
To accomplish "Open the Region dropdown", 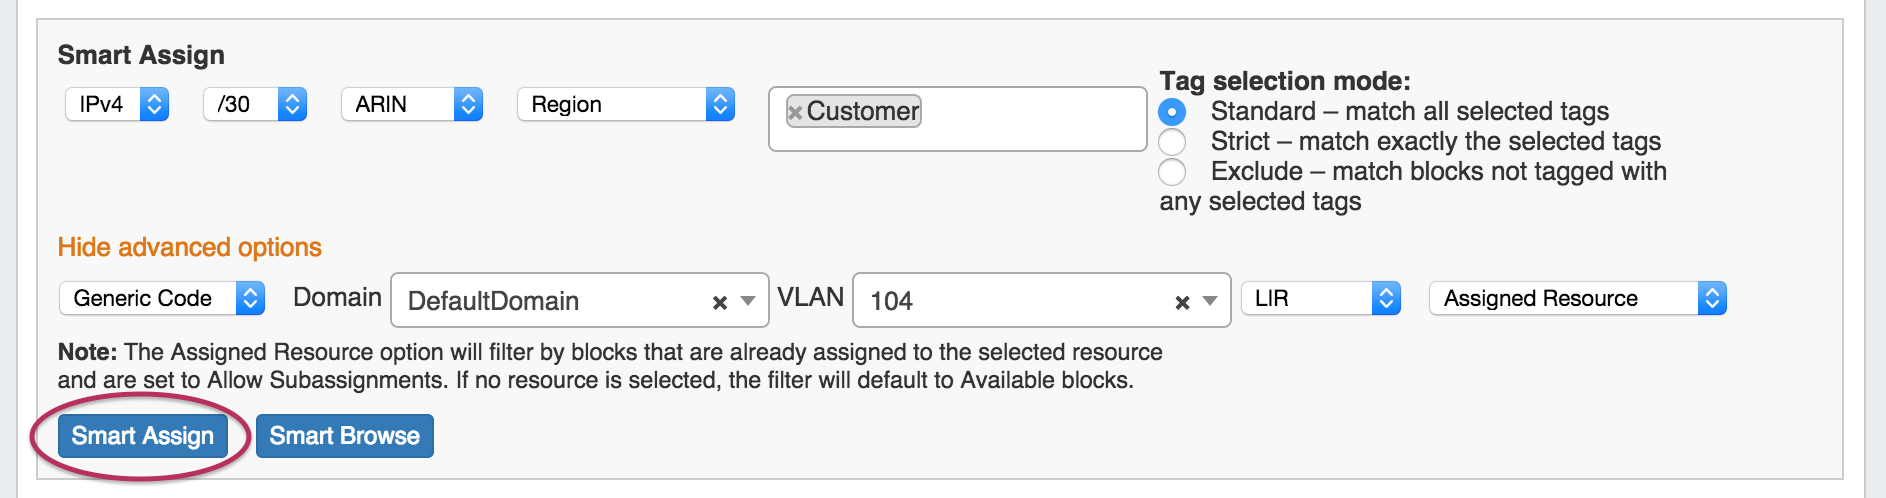I will pyautogui.click(x=626, y=104).
